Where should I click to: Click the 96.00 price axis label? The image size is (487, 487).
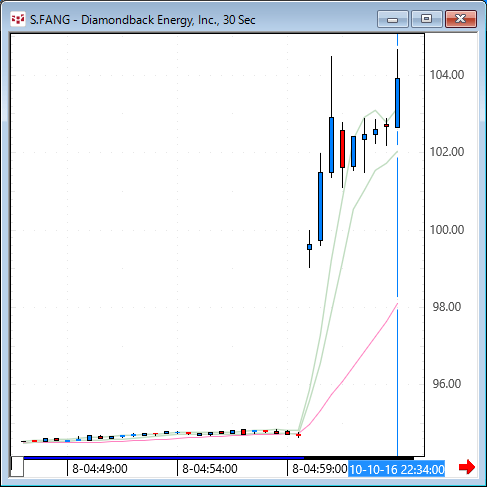pyautogui.click(x=447, y=384)
